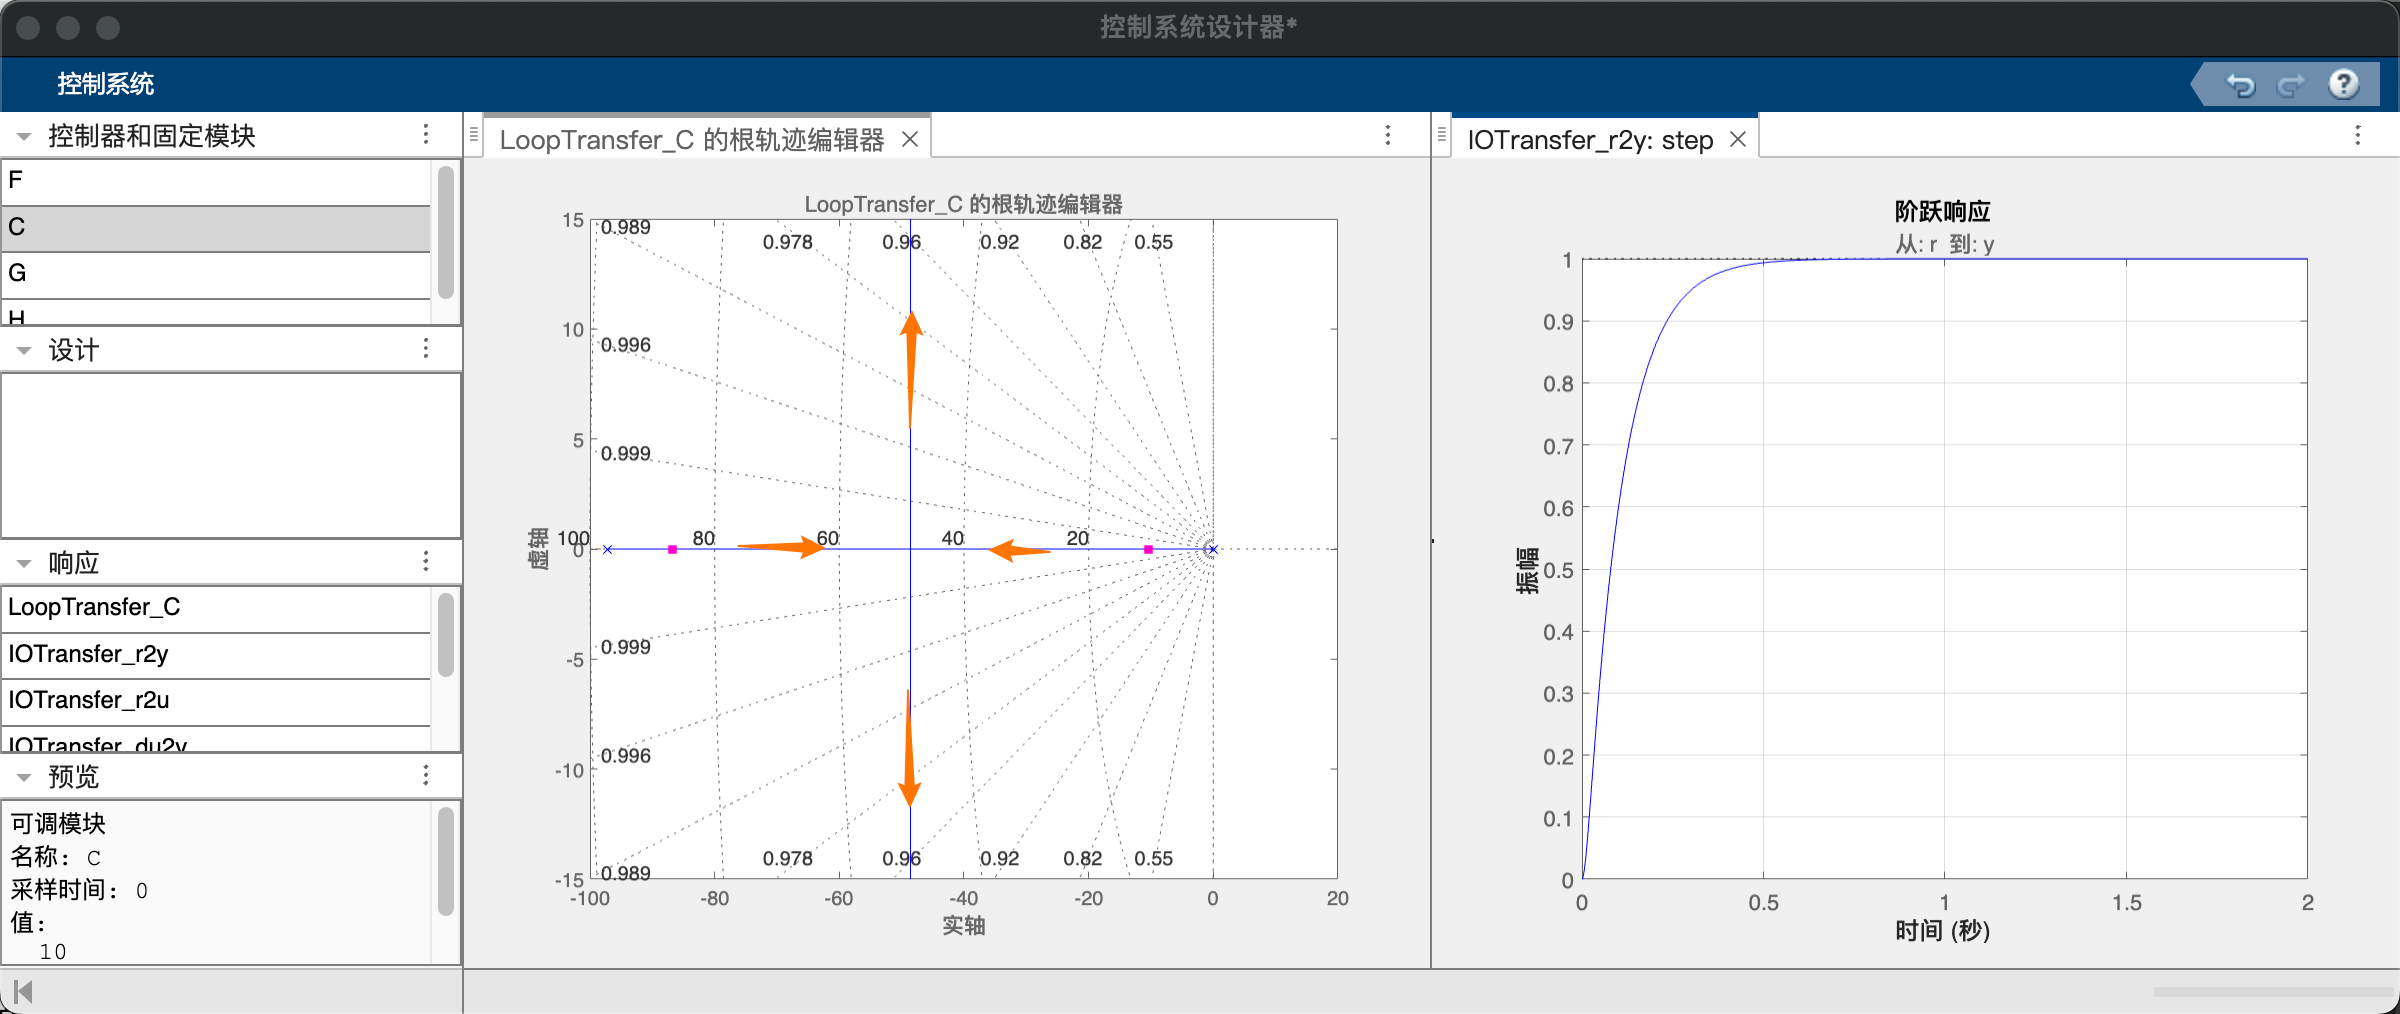
Task: Click the redo arrow icon
Action: click(2291, 85)
